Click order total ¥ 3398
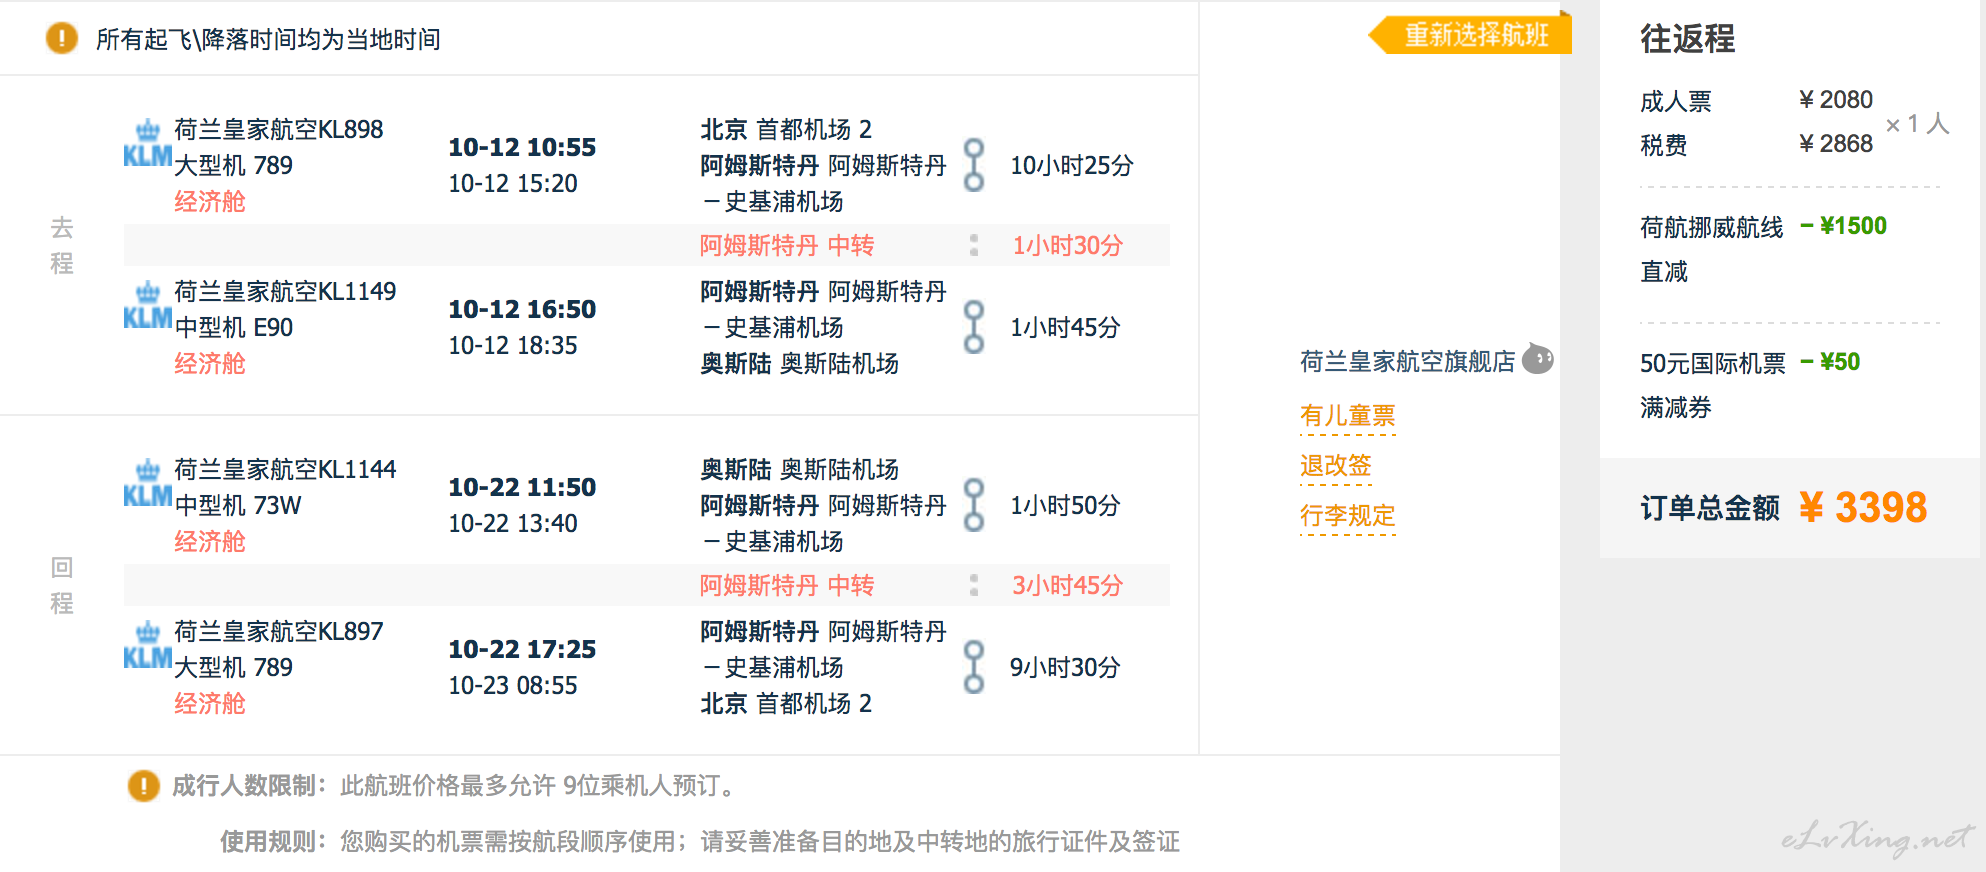Screen dimensions: 1986x872 tap(1863, 508)
